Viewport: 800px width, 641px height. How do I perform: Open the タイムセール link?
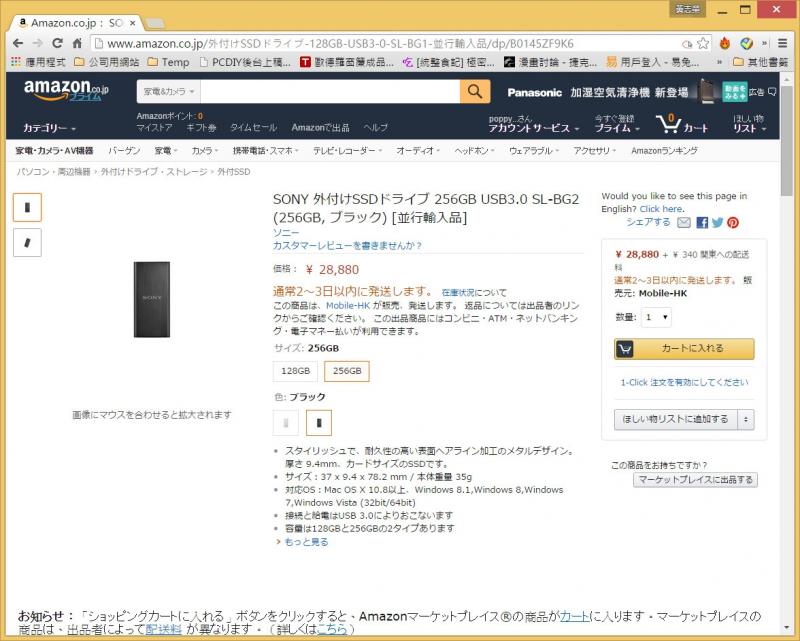pos(253,128)
